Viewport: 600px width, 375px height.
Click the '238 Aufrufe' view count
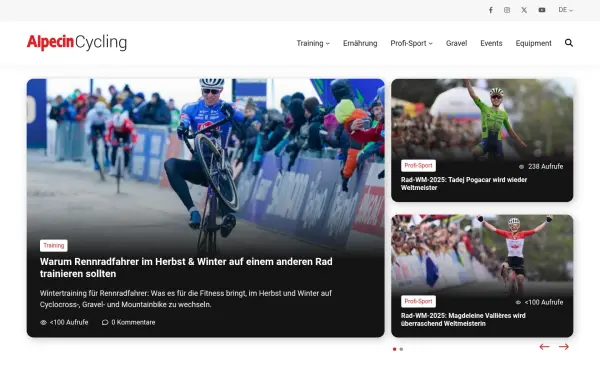click(x=546, y=167)
